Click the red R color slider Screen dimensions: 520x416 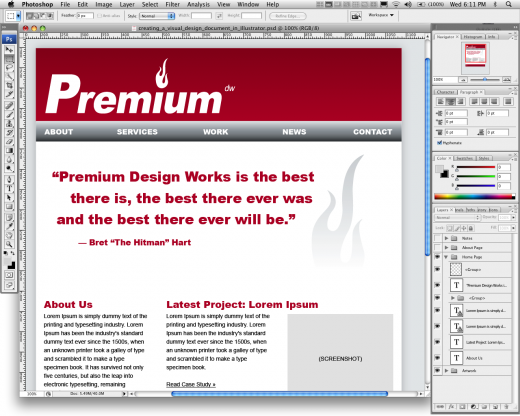click(476, 167)
